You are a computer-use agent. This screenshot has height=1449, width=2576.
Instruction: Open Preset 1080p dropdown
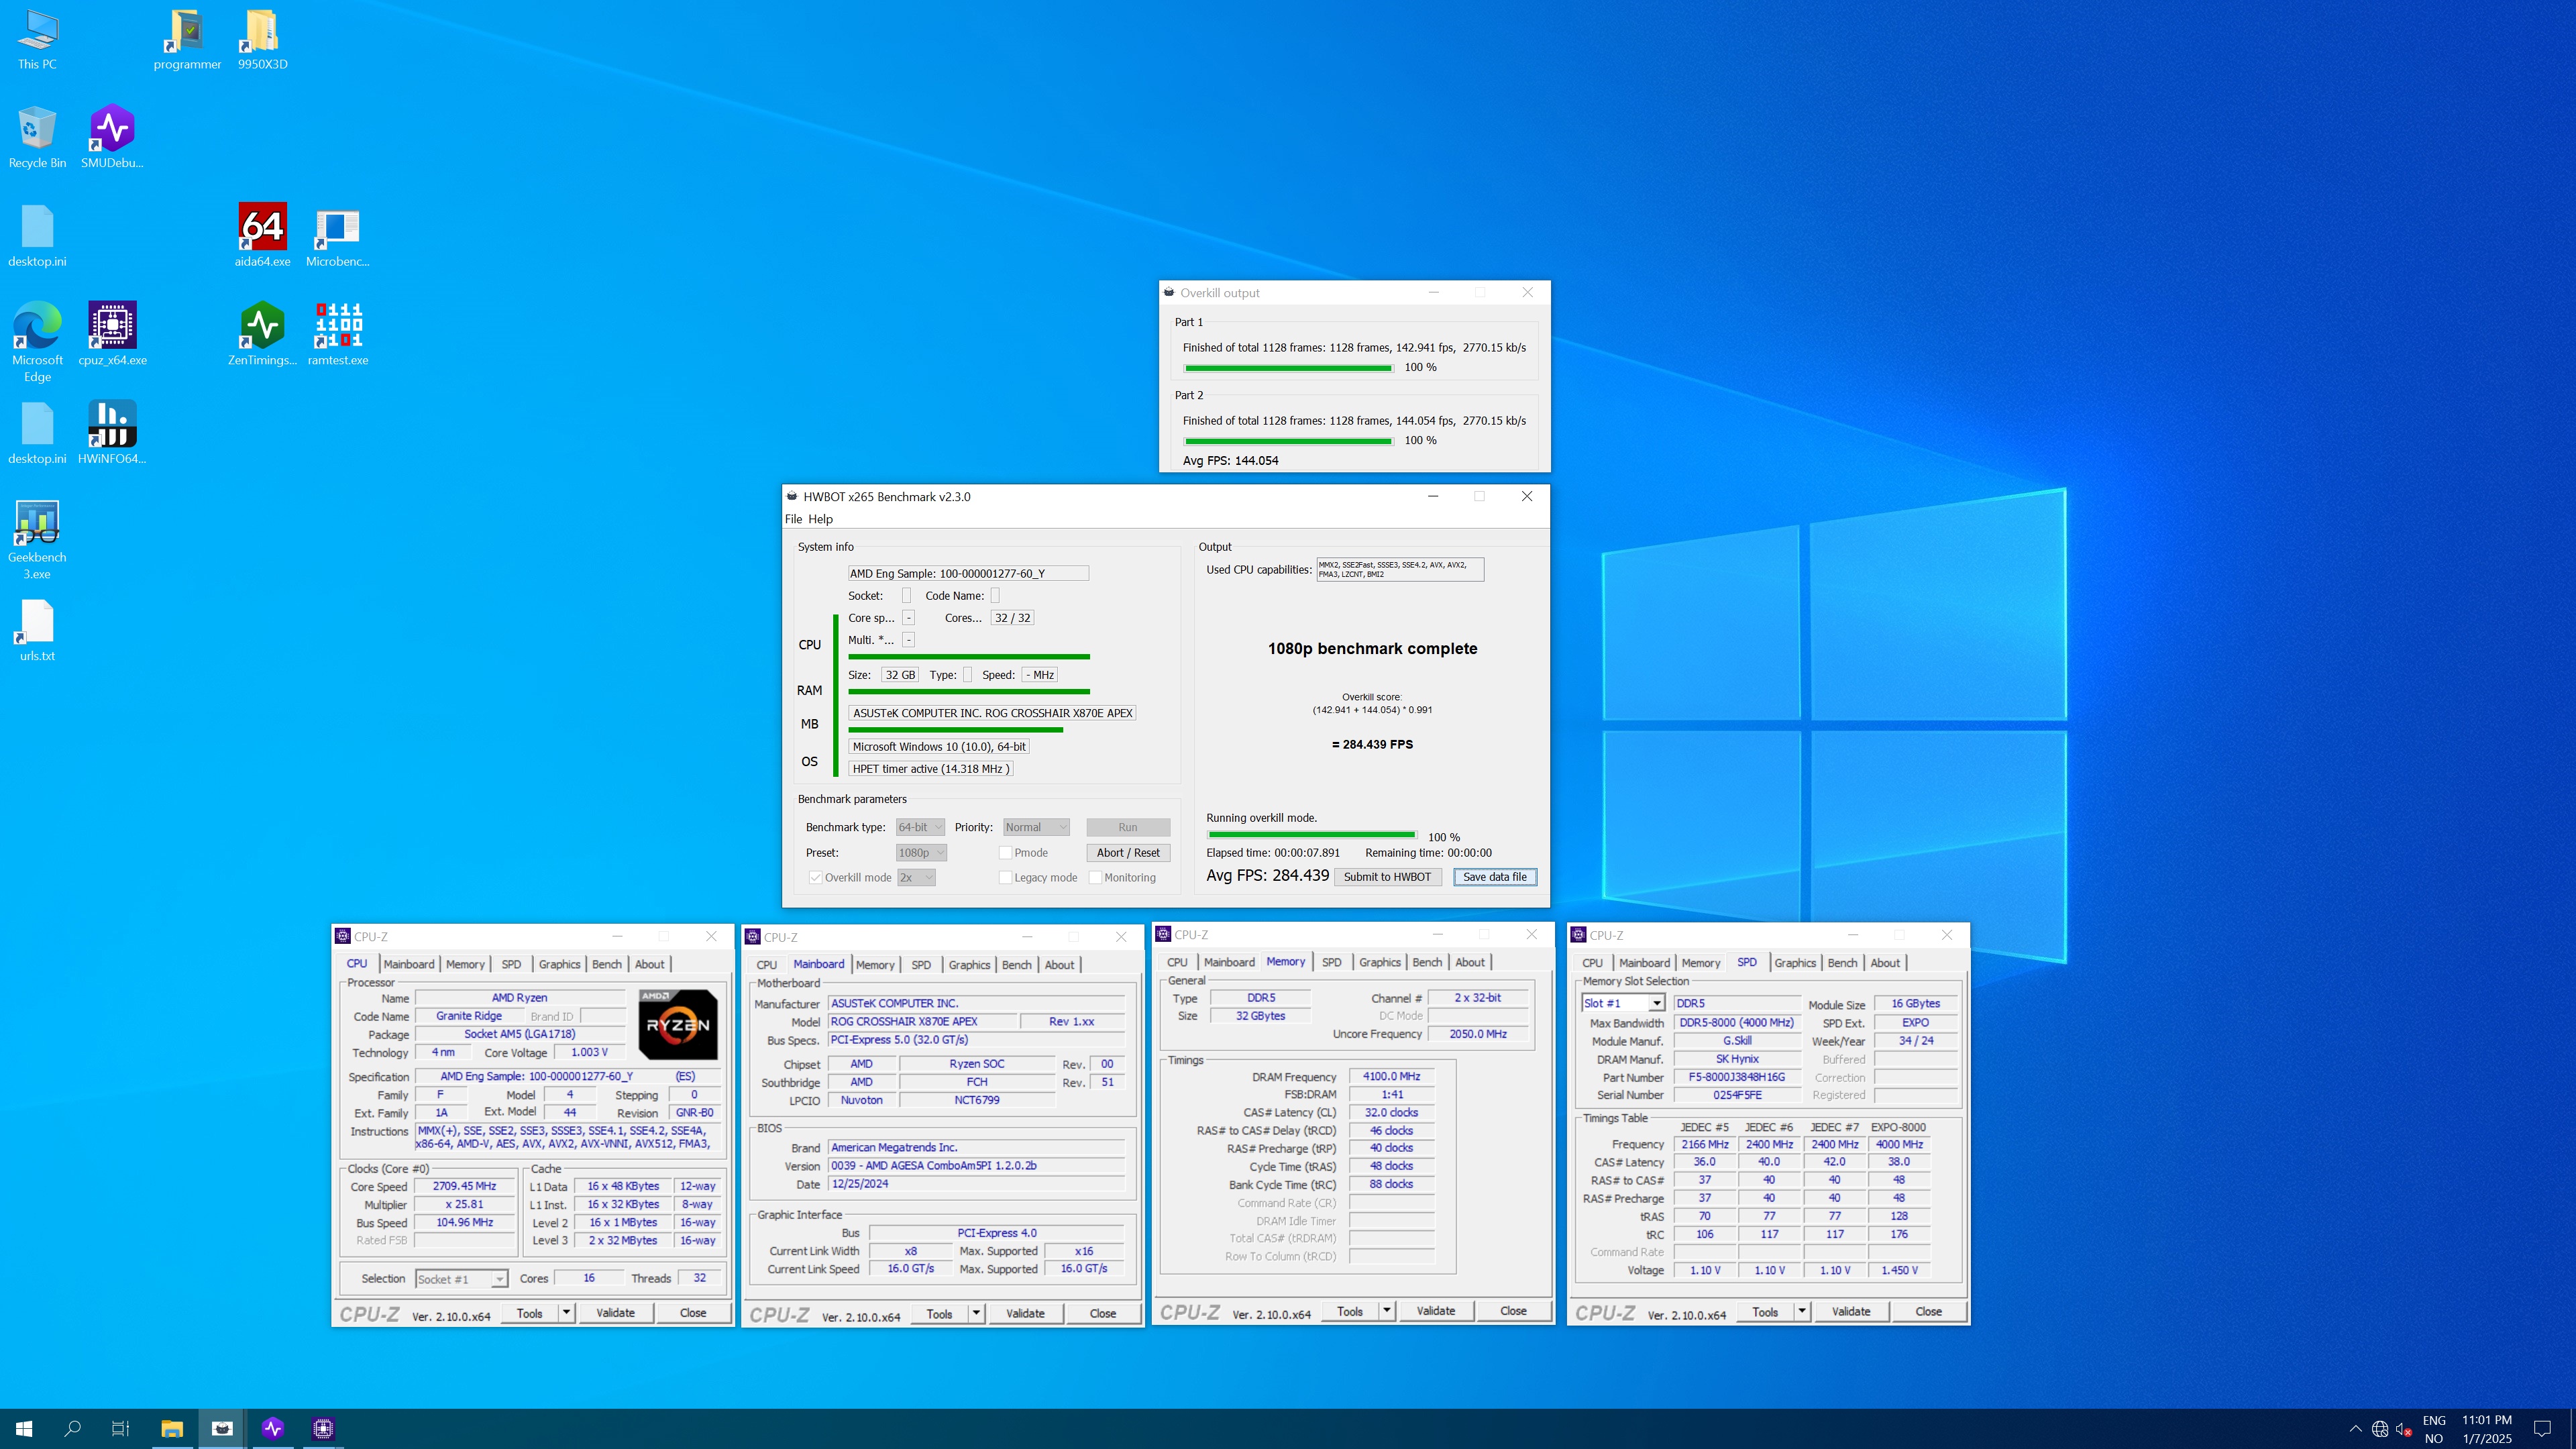tap(921, 852)
